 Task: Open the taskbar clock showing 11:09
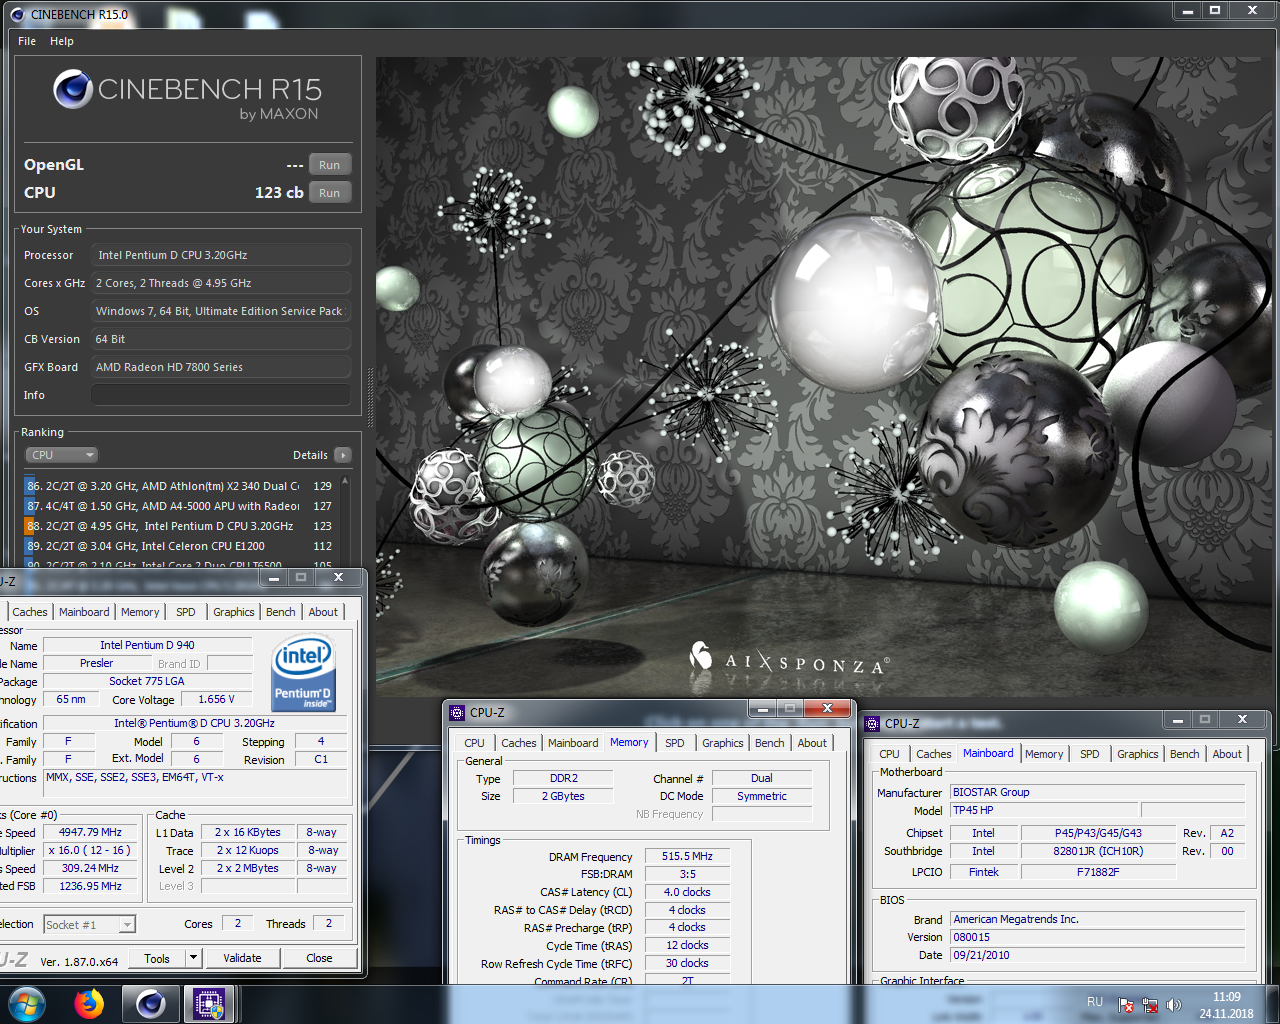tap(1226, 1005)
